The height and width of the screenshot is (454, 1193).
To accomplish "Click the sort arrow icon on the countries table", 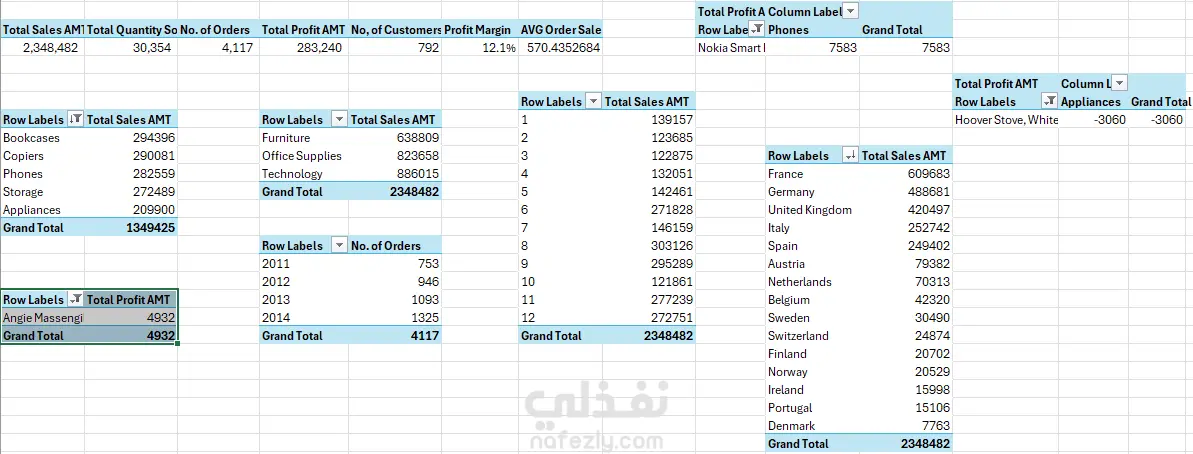I will [x=851, y=156].
